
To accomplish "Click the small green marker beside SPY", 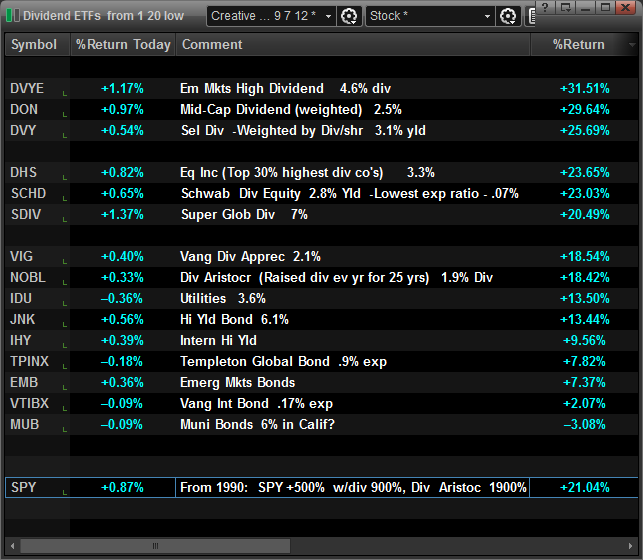I will coord(64,493).
